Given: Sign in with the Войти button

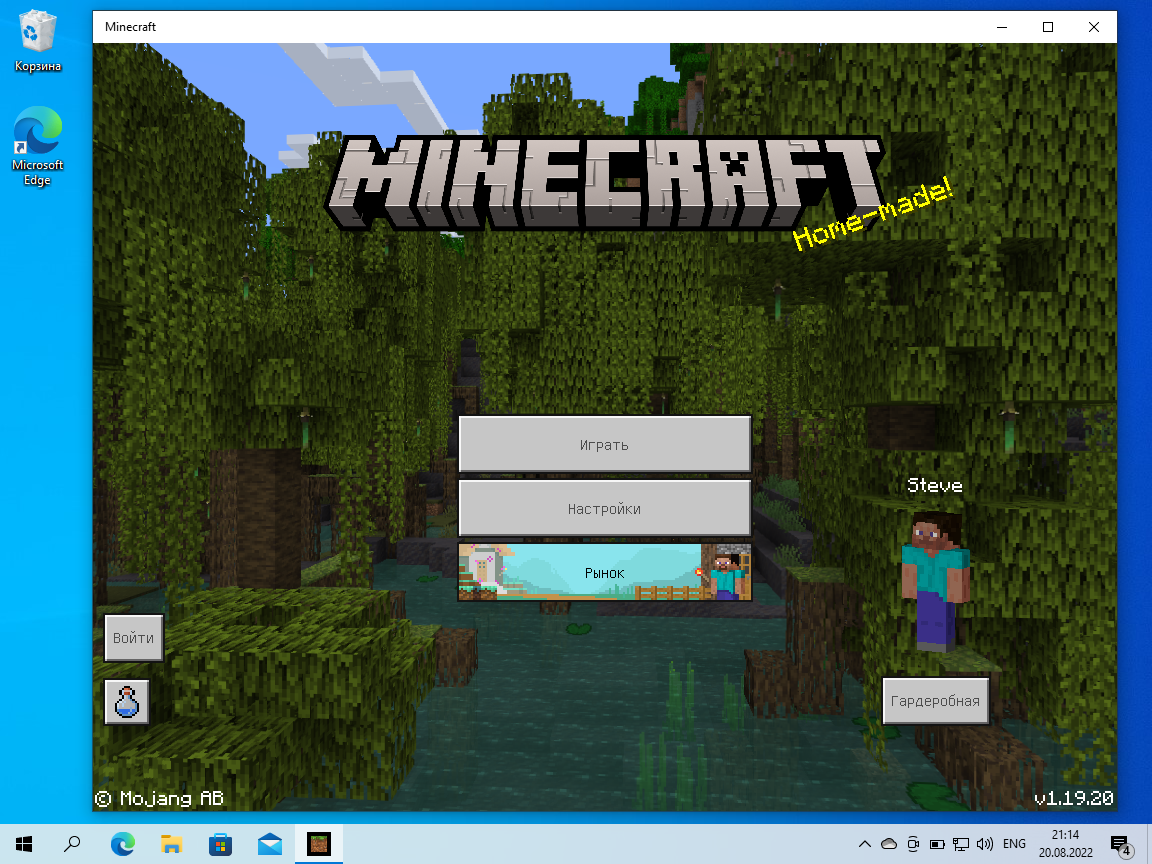Looking at the screenshot, I should pos(134,638).
